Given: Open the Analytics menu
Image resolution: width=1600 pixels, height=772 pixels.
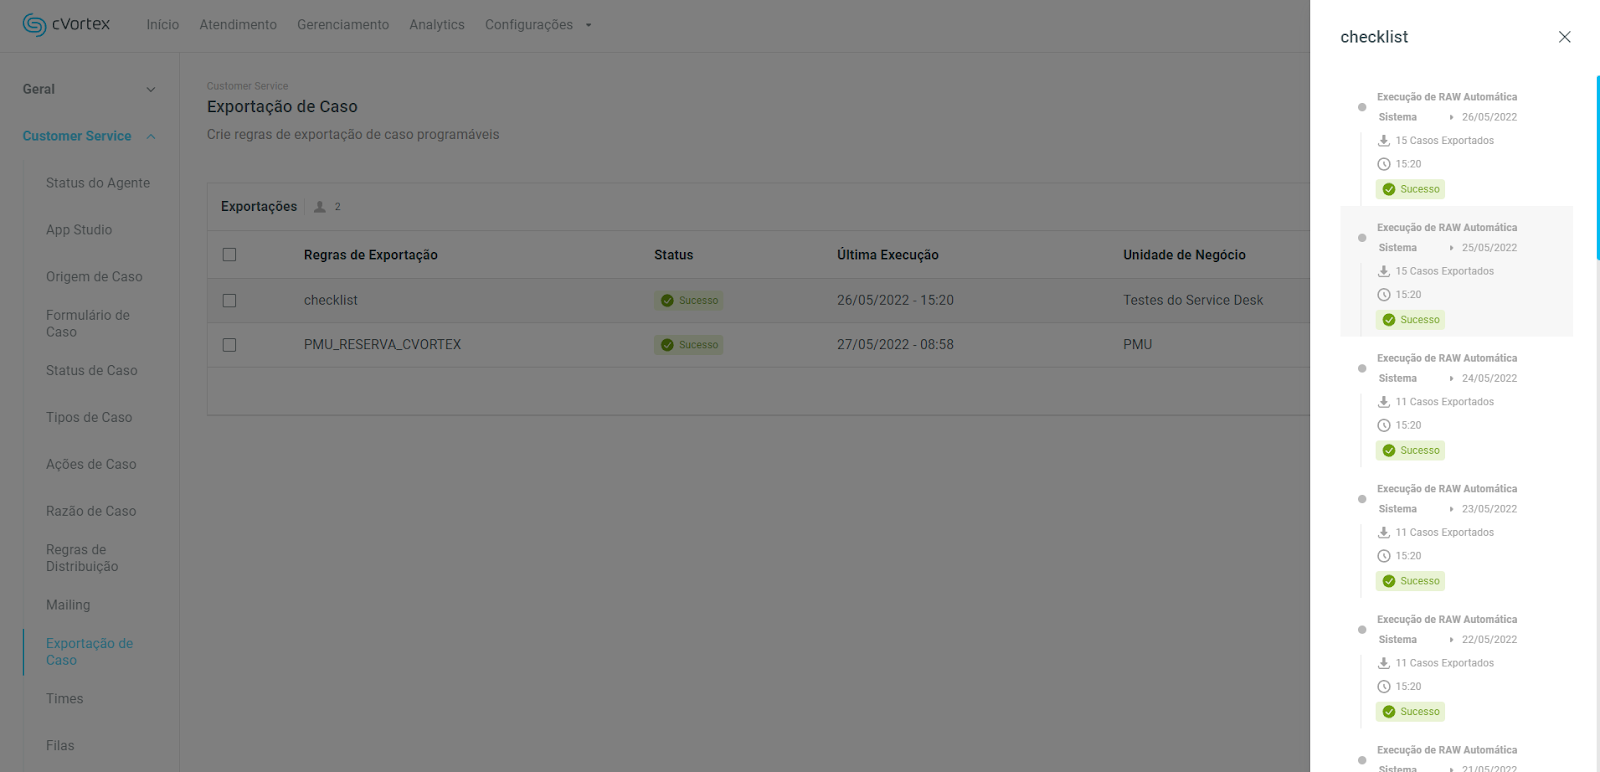Looking at the screenshot, I should tap(436, 25).
